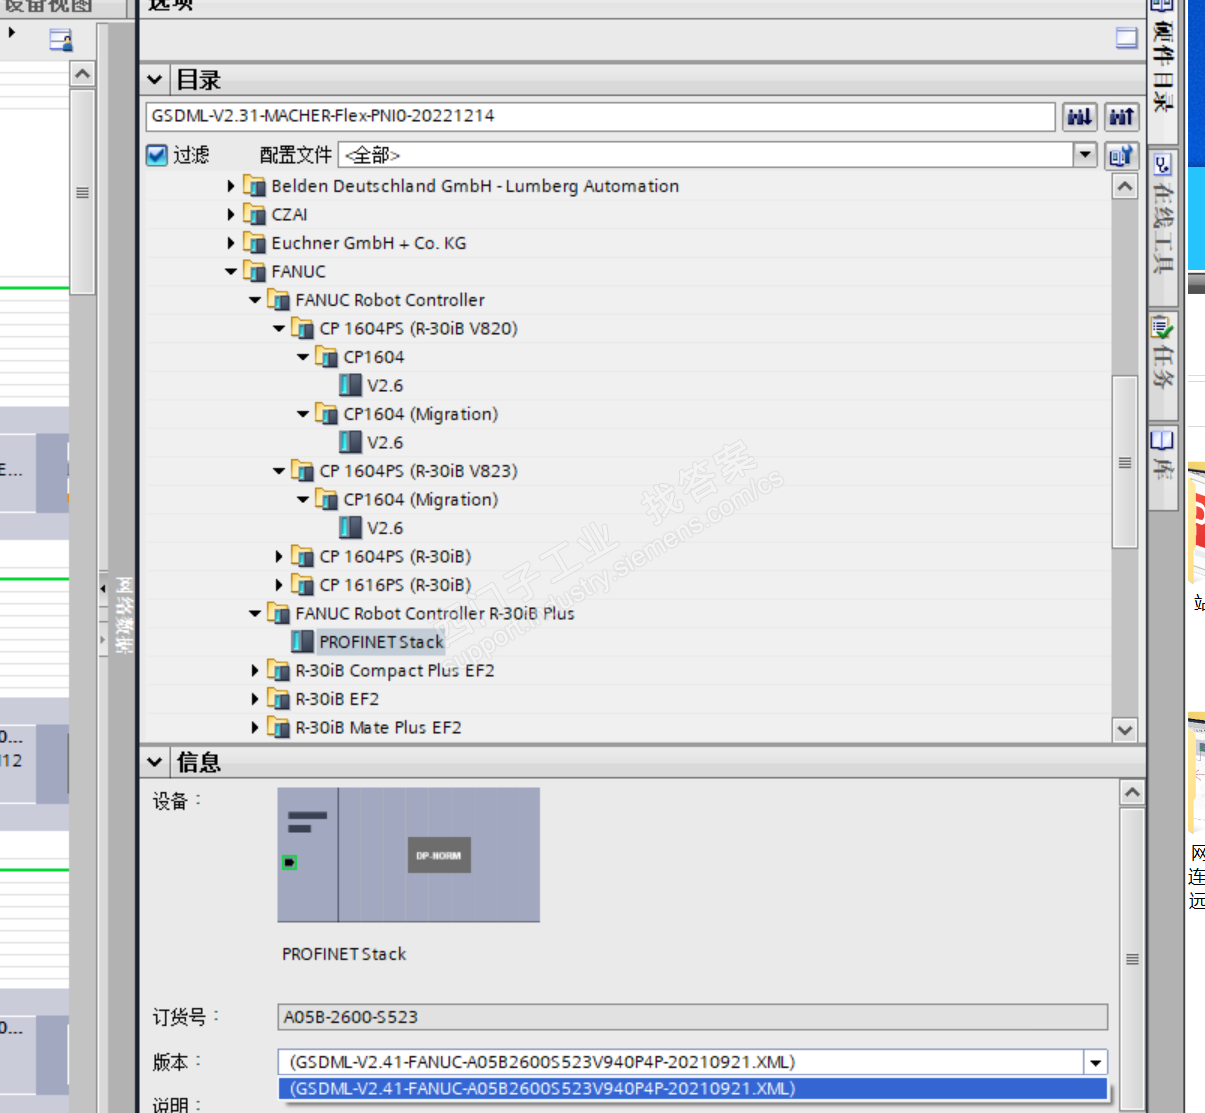Screen dimensions: 1205x1113
Task: Collapse FANUC Robot Controller R-30iB Plus node
Action: 255,614
